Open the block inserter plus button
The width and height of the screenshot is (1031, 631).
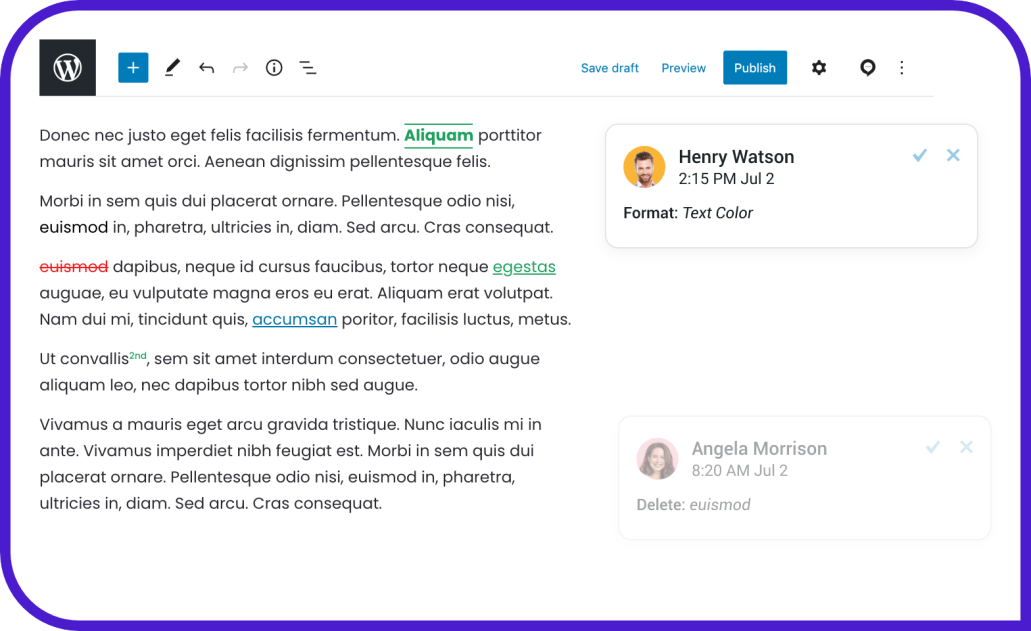click(x=133, y=68)
